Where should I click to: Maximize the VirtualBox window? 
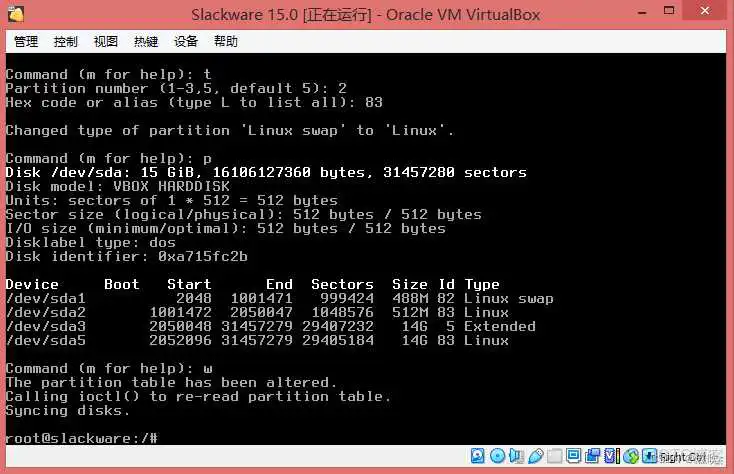669,10
